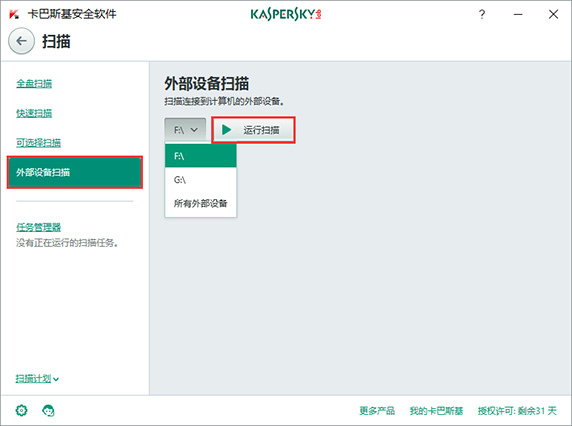Open the F:\ drive dropdown
Screen dimensions: 572x426
point(185,129)
